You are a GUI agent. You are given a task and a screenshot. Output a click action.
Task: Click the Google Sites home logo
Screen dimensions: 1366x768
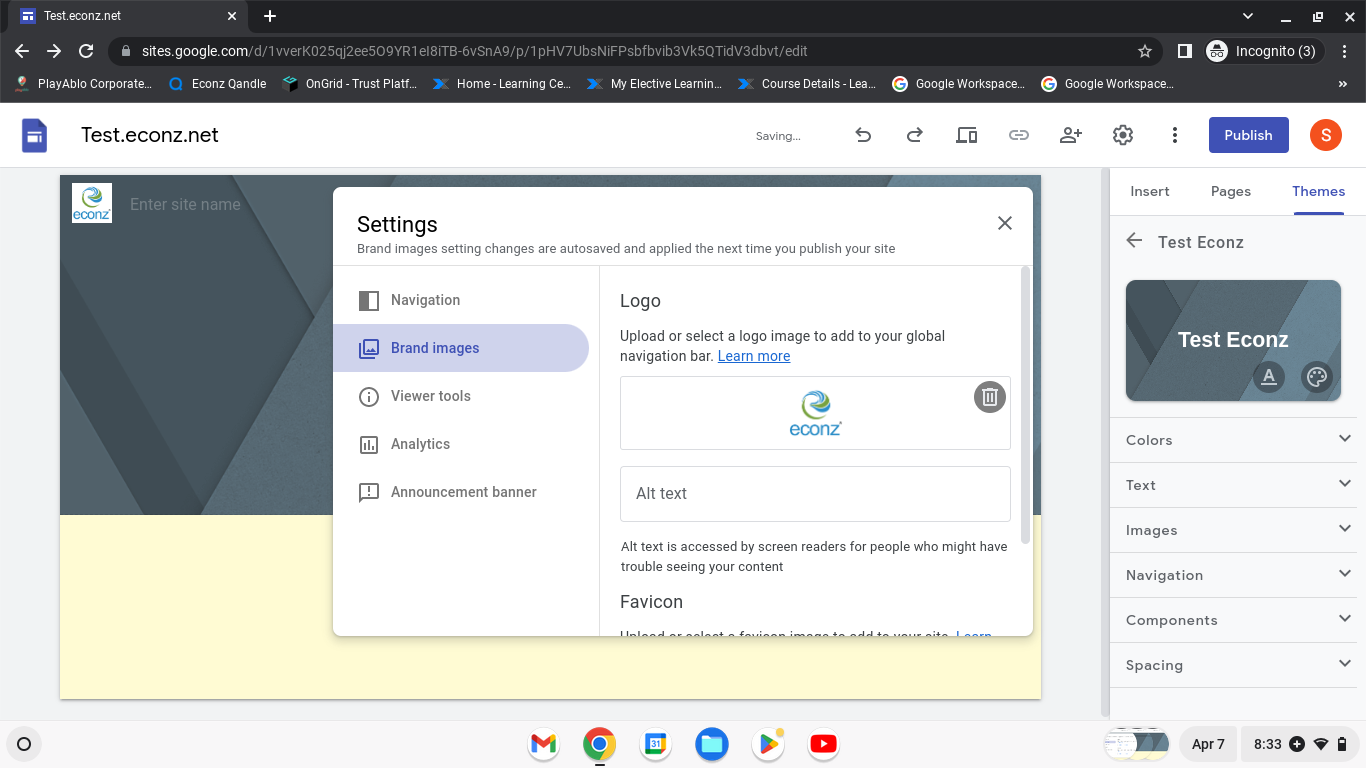(35, 135)
